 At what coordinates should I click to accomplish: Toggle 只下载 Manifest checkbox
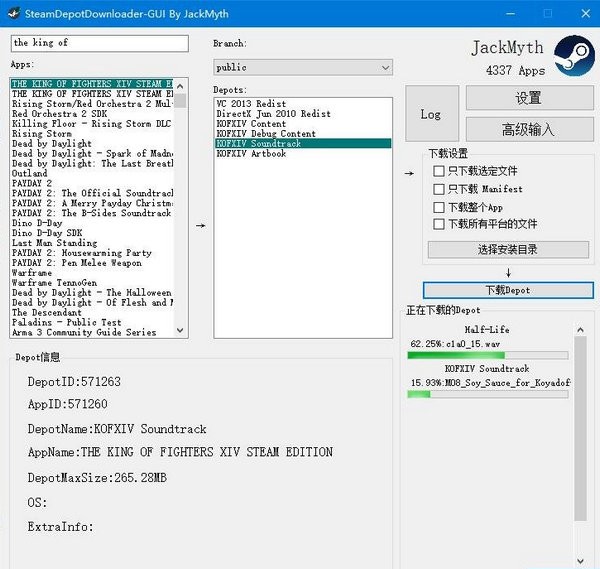click(439, 189)
